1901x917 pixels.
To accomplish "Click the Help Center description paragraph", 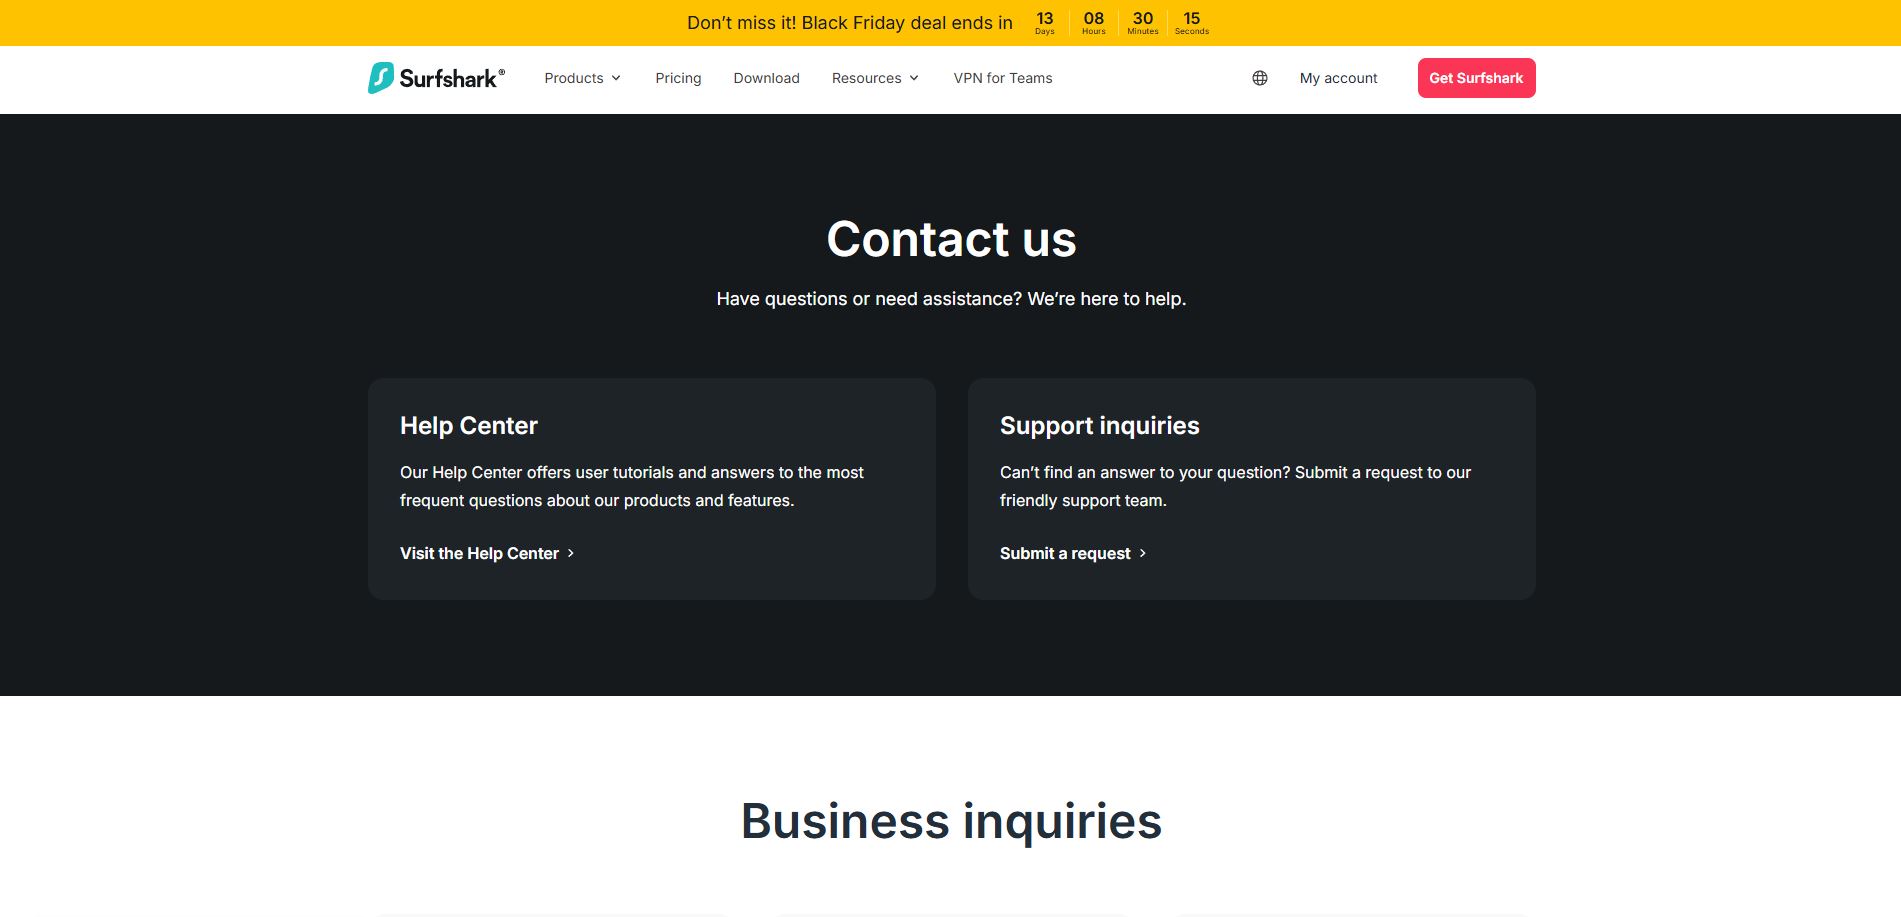I will click(x=632, y=486).
